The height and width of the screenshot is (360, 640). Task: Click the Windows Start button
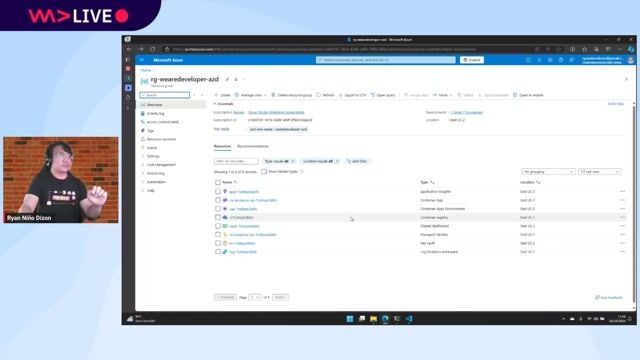coord(350,319)
